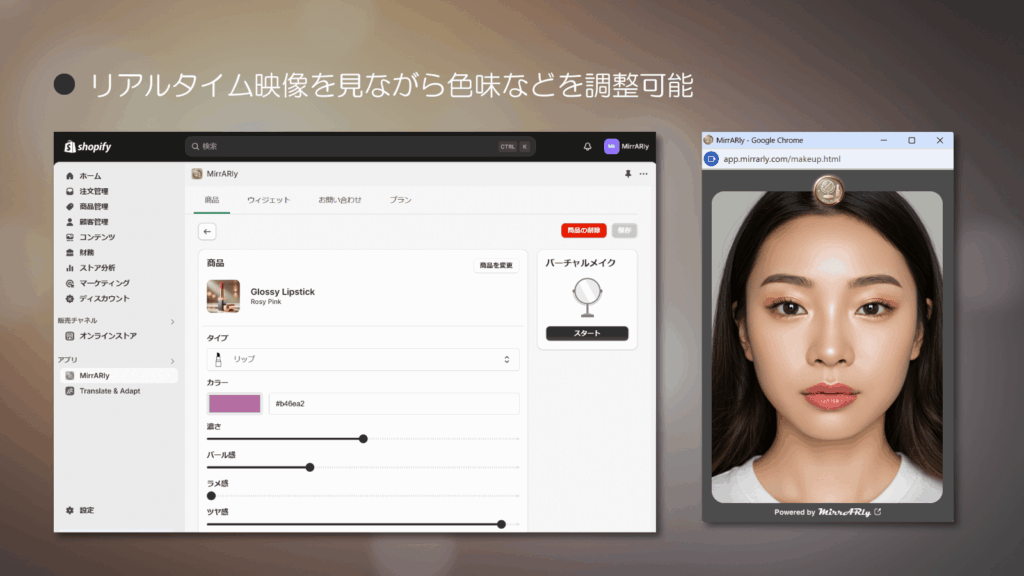The width and height of the screenshot is (1024, 576).
Task: Click the Glitter (ラメ感) slider handle
Action: pyautogui.click(x=211, y=496)
